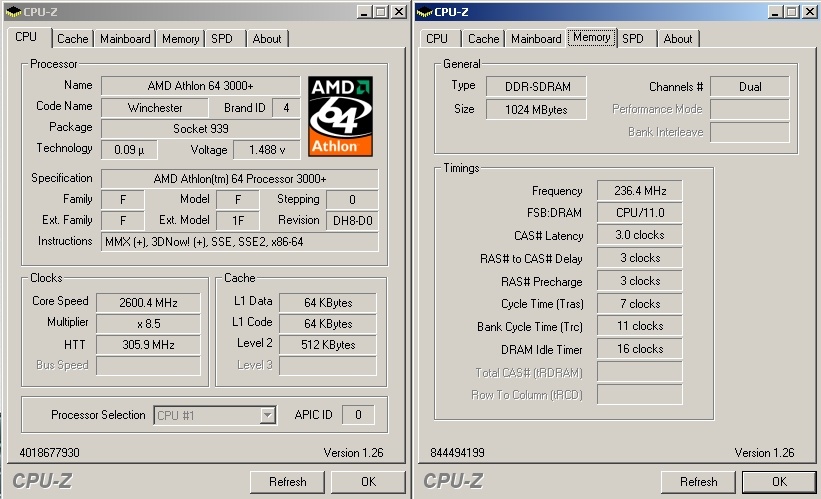The height and width of the screenshot is (499, 821).
Task: Open Cache tab in right window
Action: tap(483, 39)
